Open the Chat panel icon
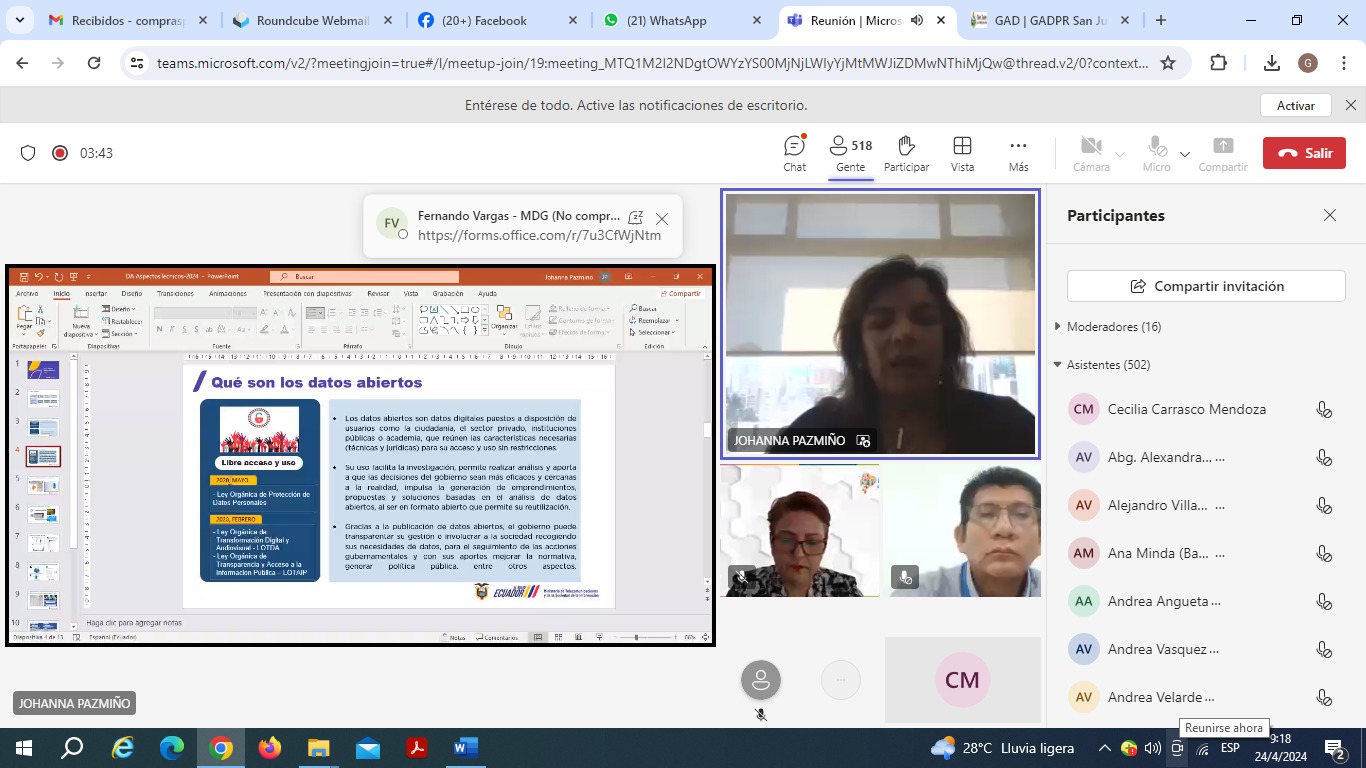Screen dimensions: 1366x768 coord(794,147)
